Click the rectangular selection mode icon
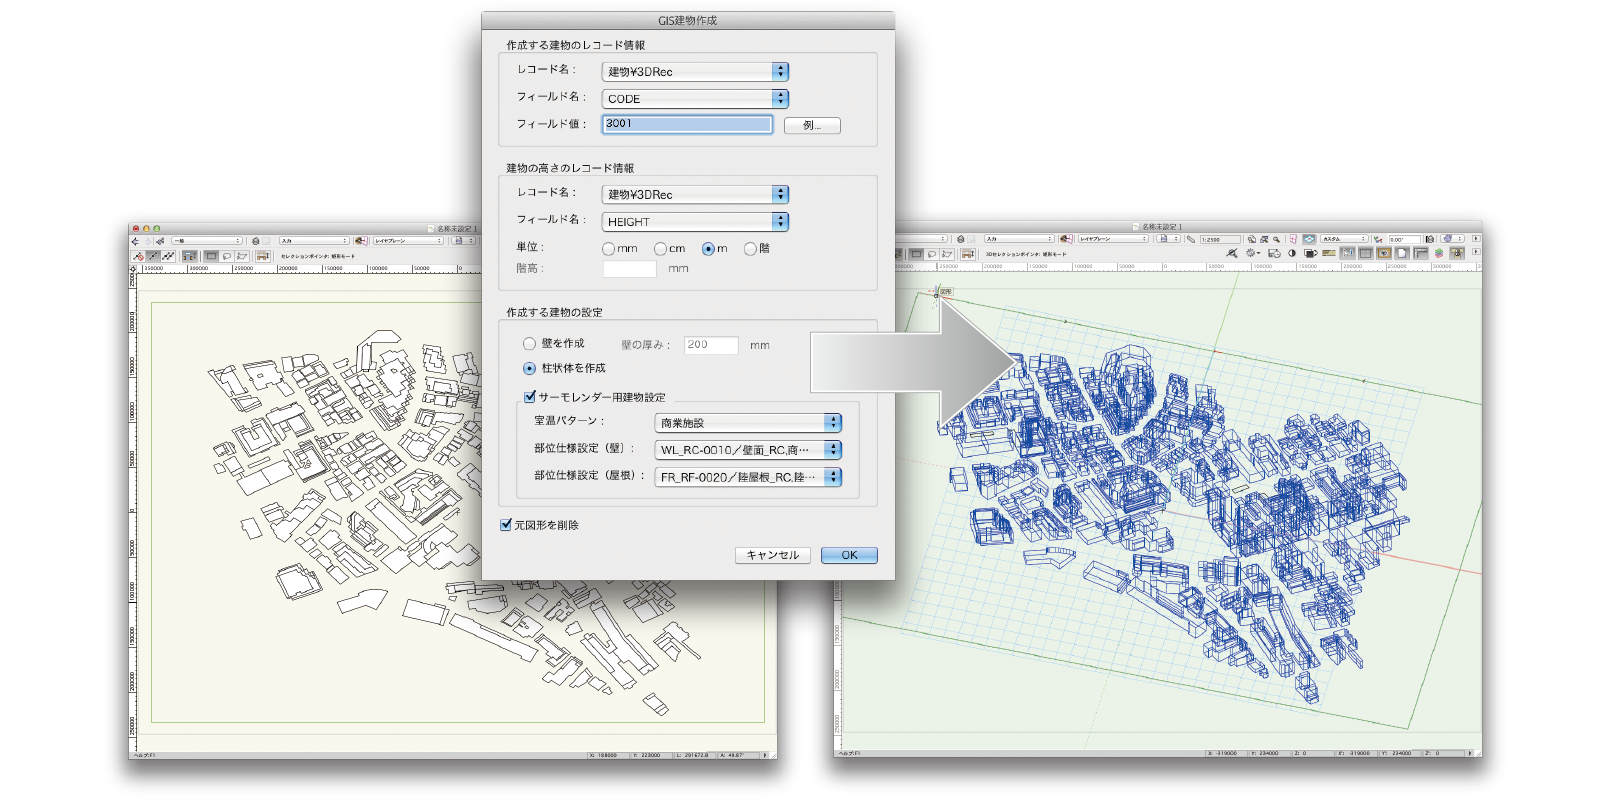 pos(211,256)
